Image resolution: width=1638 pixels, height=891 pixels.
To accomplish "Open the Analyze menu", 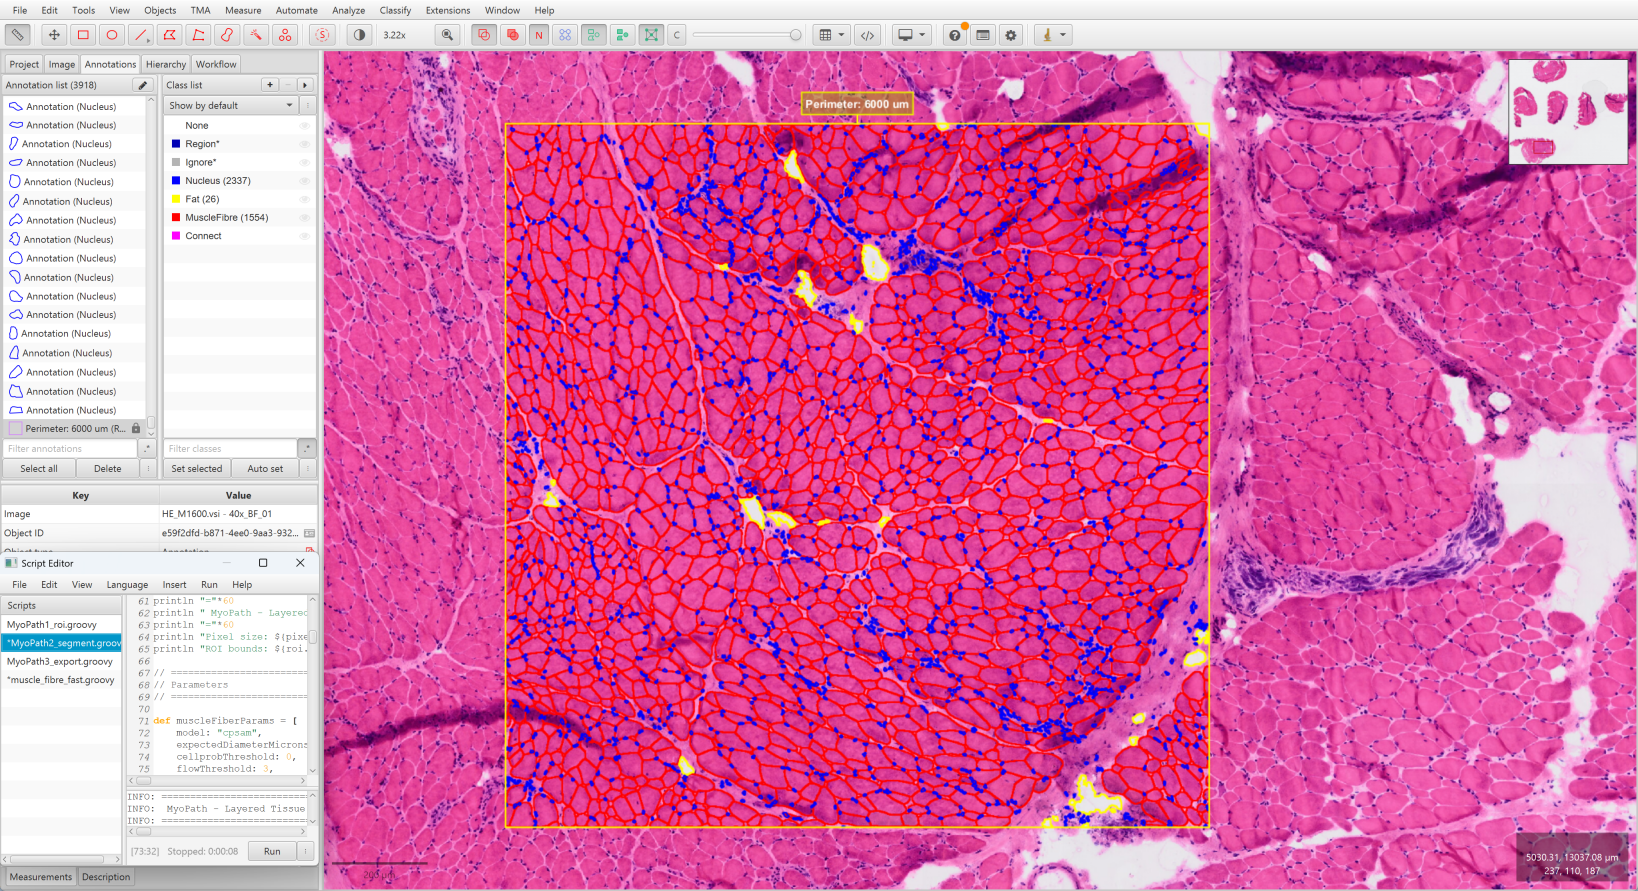I will pos(348,10).
